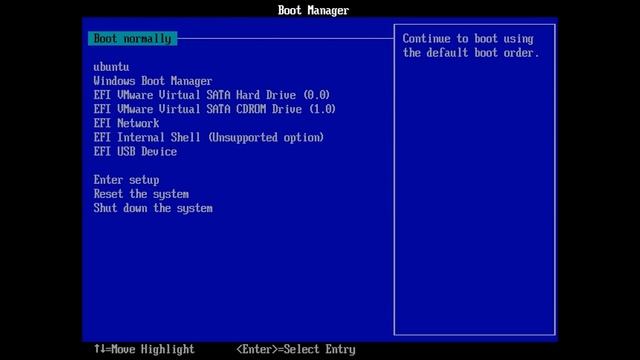Select EFI USB Device entry
The image size is (640, 360).
135,151
